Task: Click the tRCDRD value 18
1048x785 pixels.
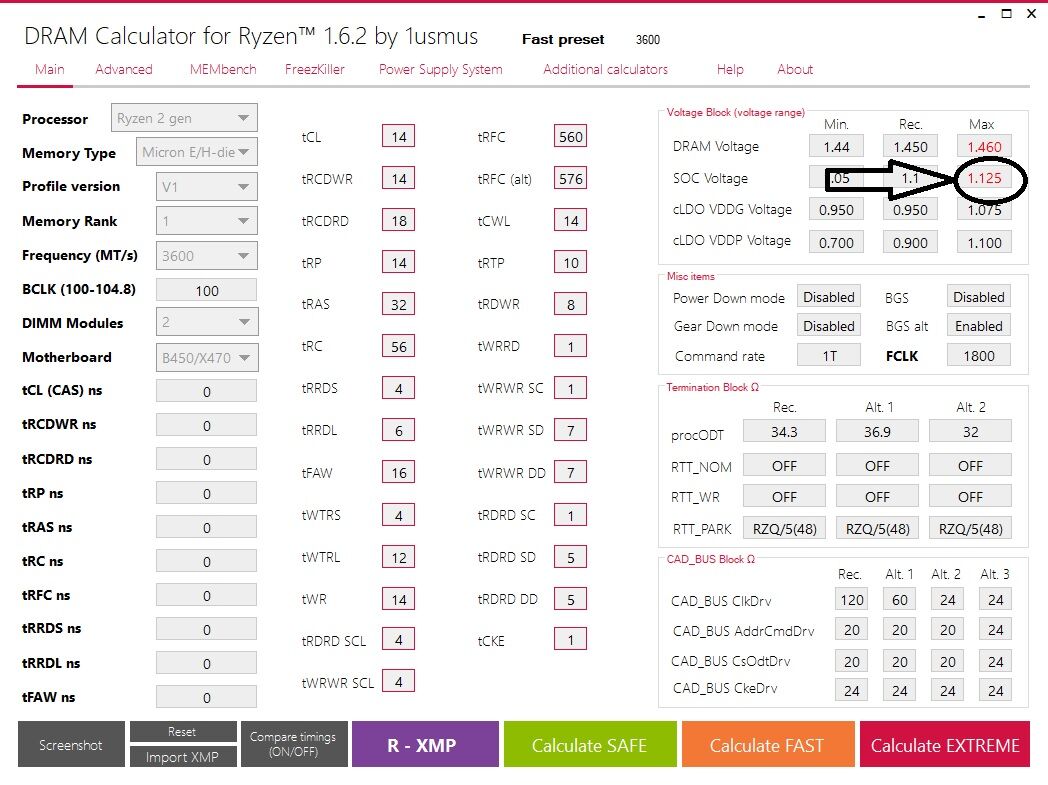Action: point(398,220)
